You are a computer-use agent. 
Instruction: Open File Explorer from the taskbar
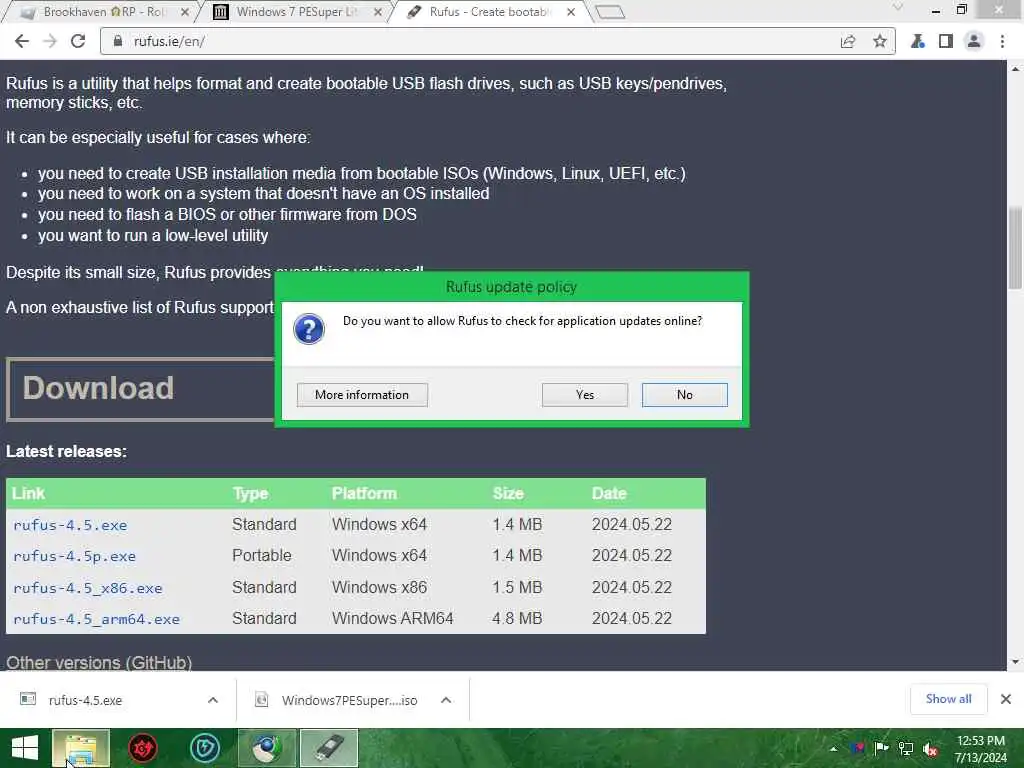81,748
